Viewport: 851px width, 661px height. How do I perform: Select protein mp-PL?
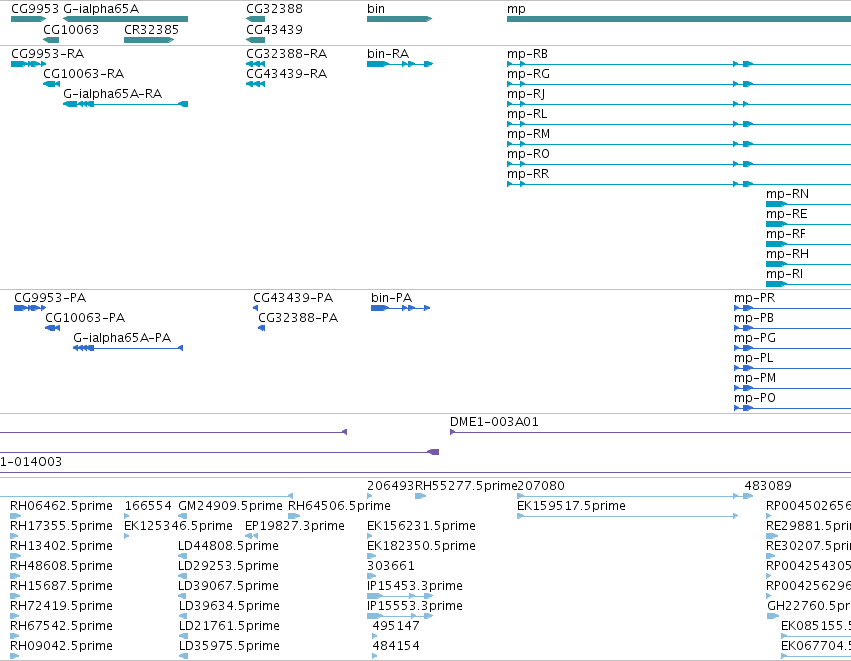(792, 368)
